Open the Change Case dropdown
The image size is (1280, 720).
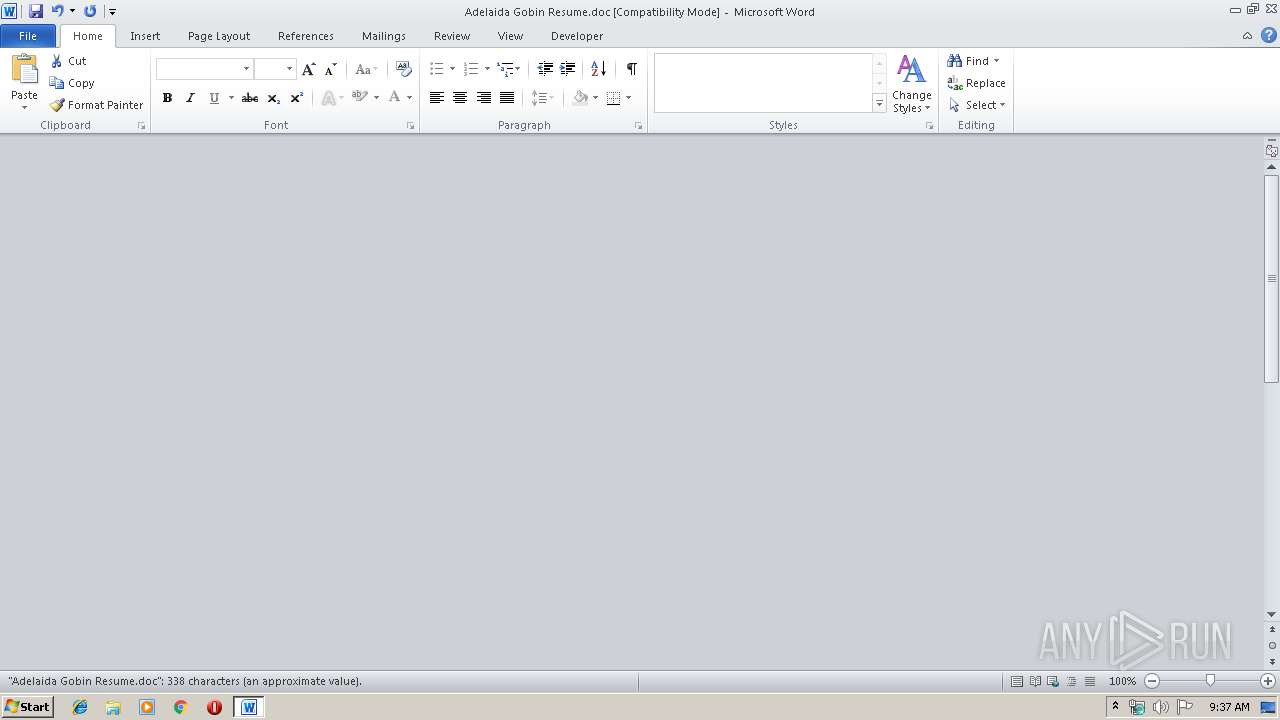click(366, 69)
